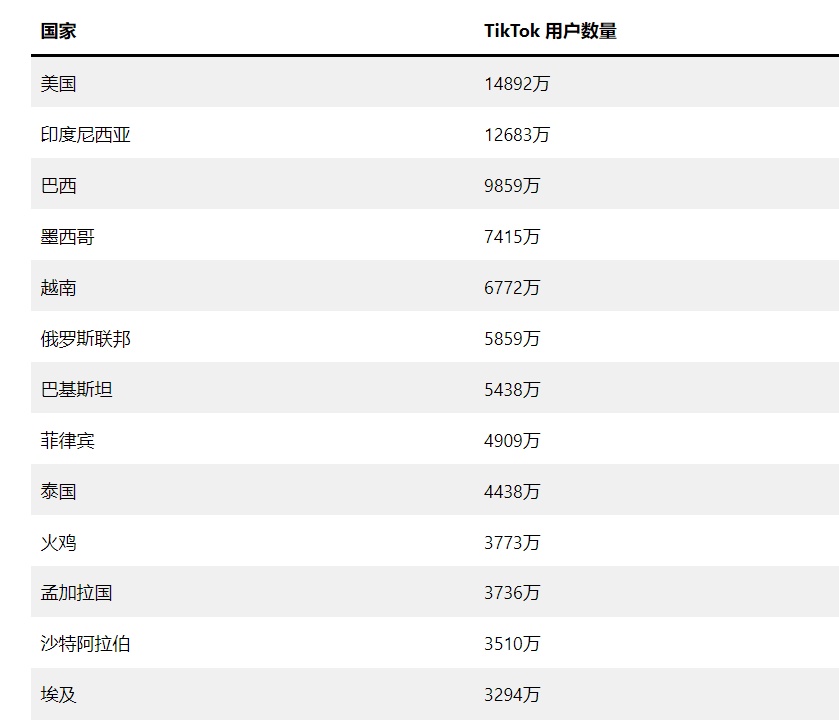839x727 pixels.
Task: Select the 埃及 country cell
Action: coord(58,695)
